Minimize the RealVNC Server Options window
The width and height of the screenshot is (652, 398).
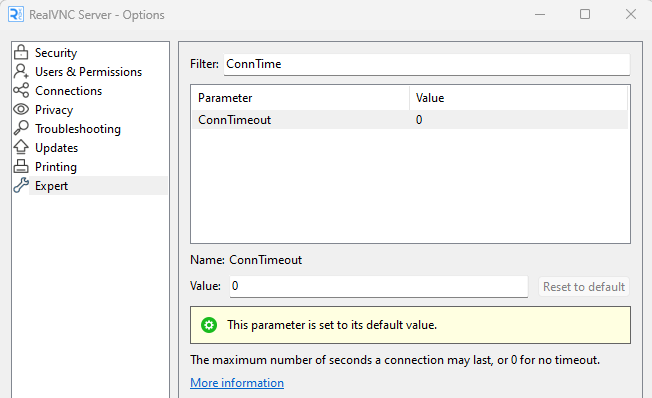540,15
